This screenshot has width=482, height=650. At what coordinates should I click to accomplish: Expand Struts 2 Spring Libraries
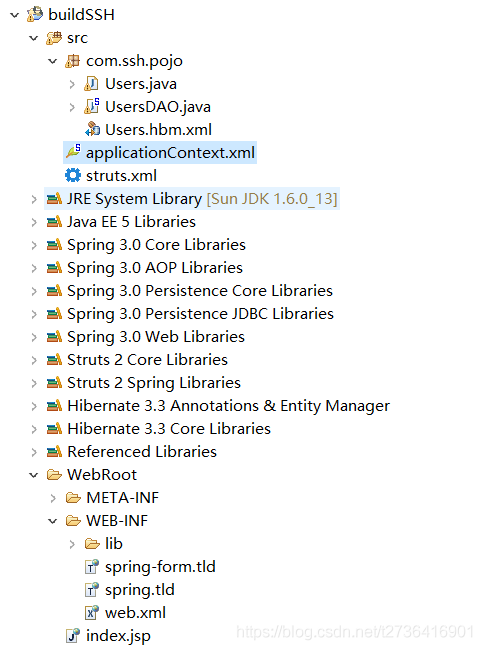pyautogui.click(x=34, y=383)
